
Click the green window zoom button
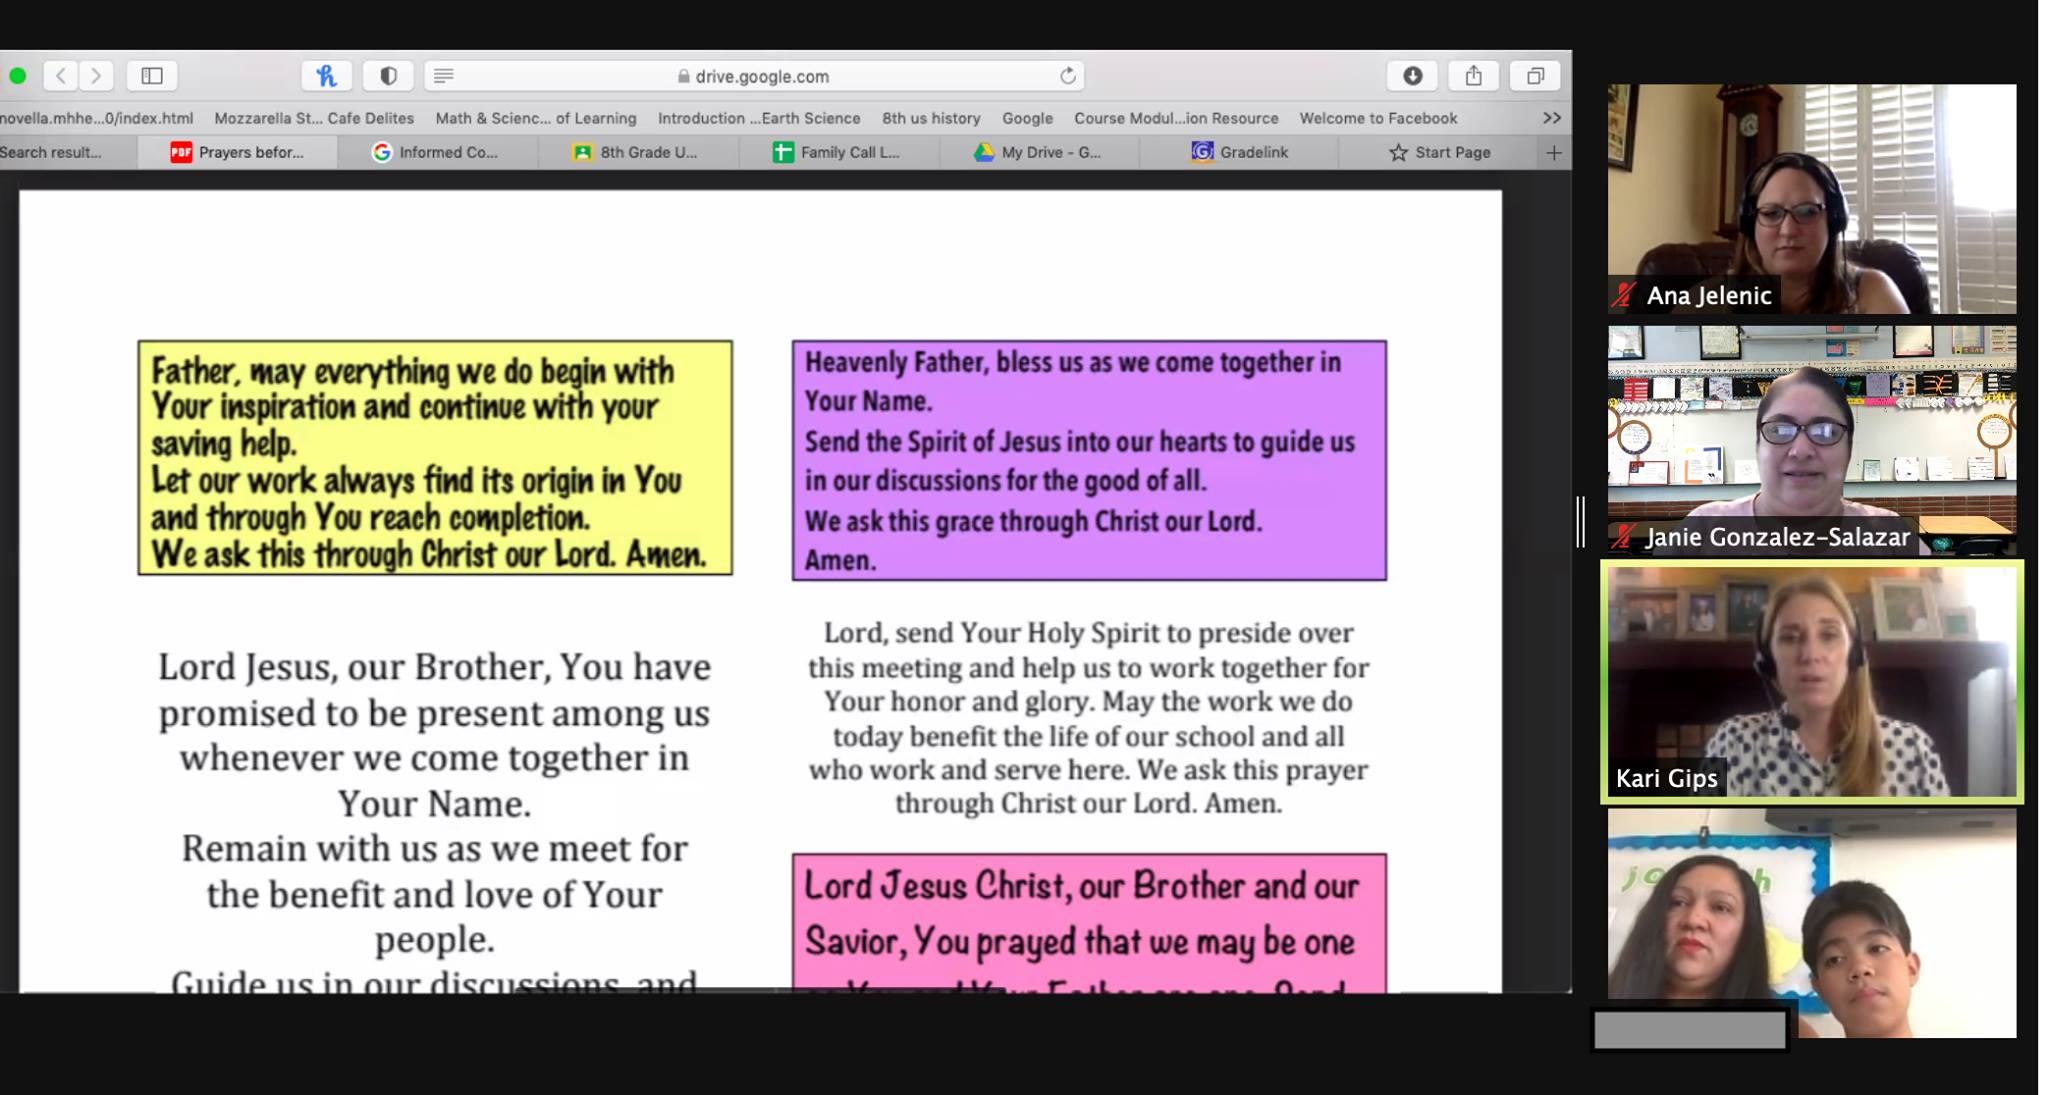coord(18,76)
